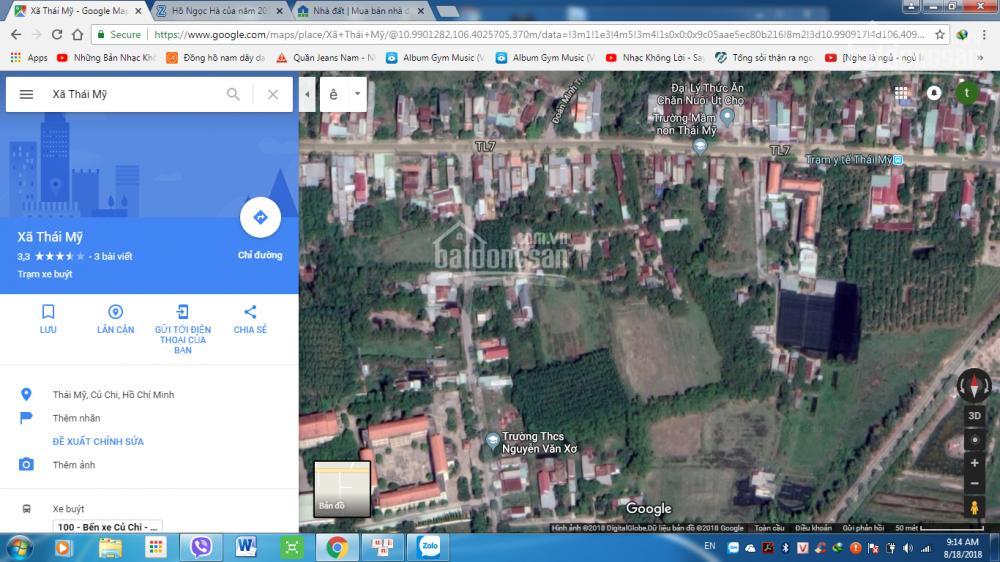This screenshot has width=1000, height=562.
Task: Click Trường Thcs Nguyễn Văn Xơ marker
Action: (492, 441)
